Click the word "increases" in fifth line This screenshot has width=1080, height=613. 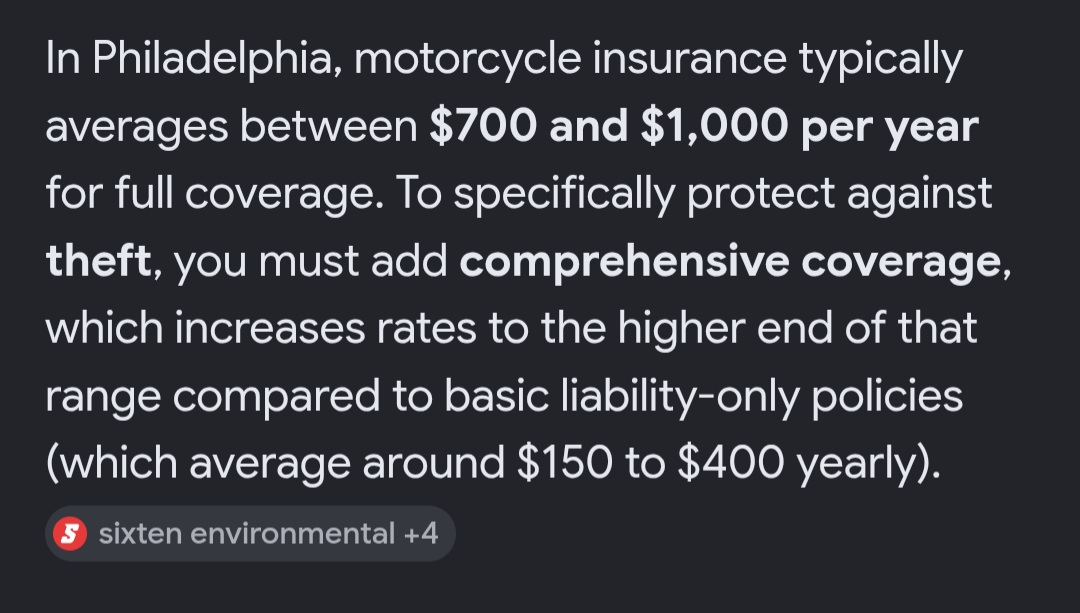click(x=269, y=329)
